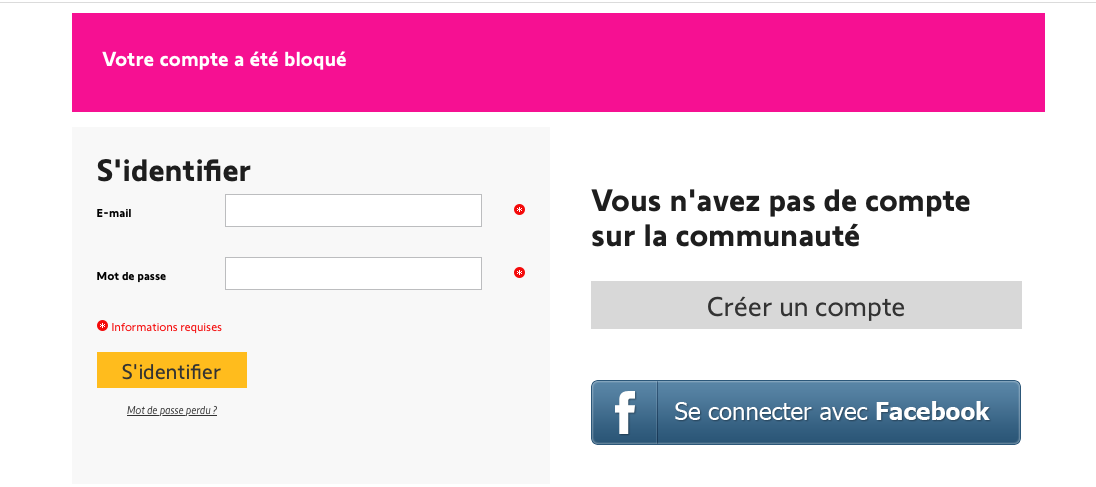Focus the Mot de passe password field

(x=353, y=274)
